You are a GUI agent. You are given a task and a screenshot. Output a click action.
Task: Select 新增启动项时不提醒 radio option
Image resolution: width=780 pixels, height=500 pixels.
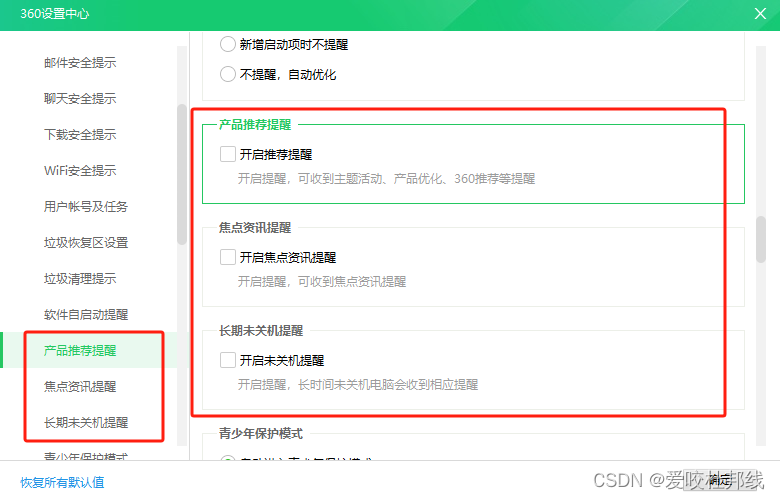[228, 44]
